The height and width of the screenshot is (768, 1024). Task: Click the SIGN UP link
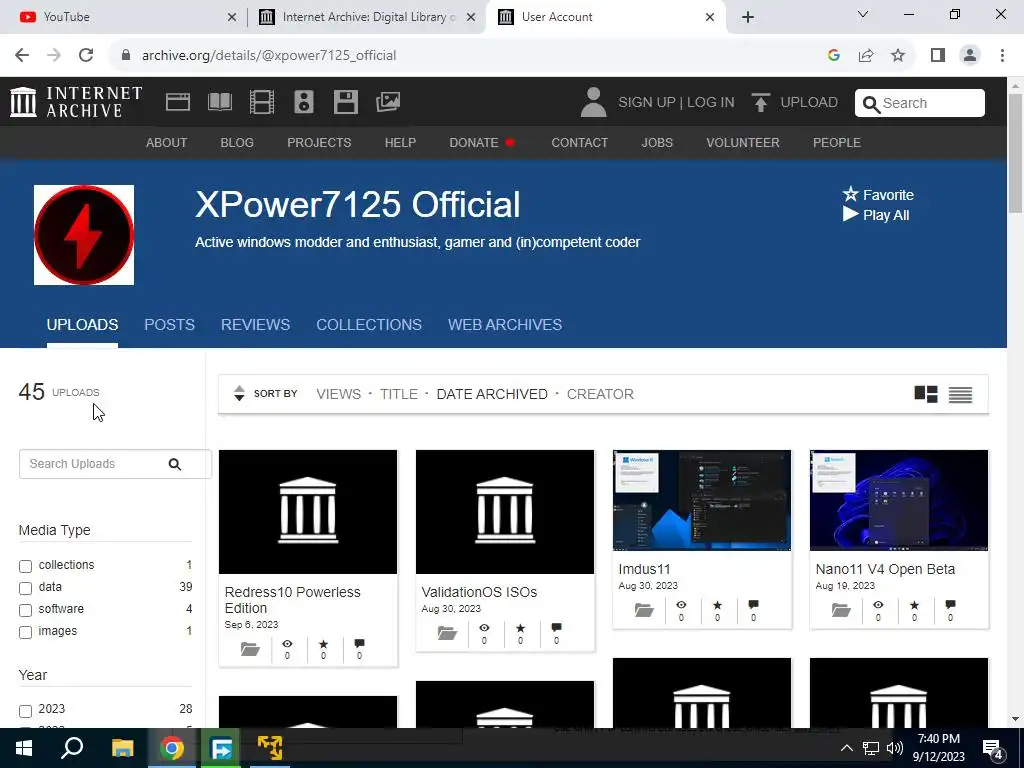pos(647,103)
